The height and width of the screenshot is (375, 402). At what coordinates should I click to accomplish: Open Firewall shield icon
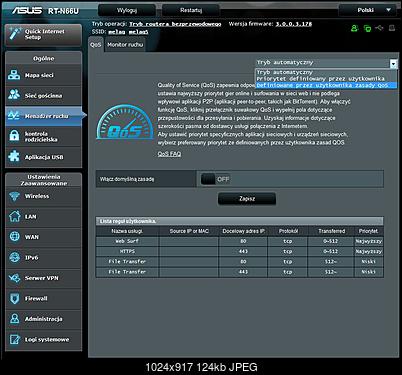pyautogui.click(x=14, y=298)
